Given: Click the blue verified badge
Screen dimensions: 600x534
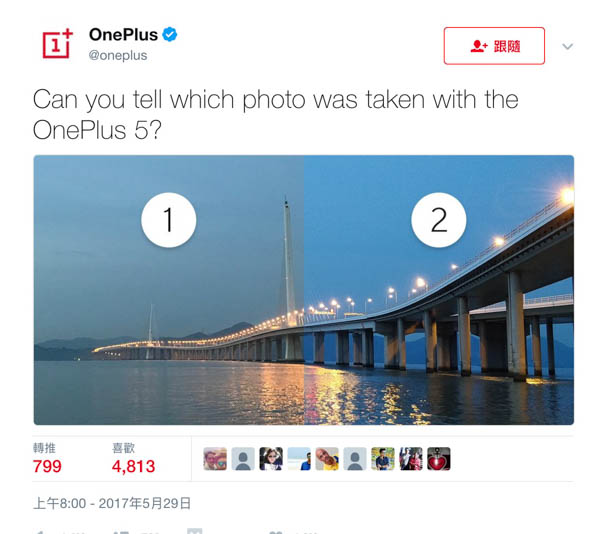Looking at the screenshot, I should (x=170, y=35).
